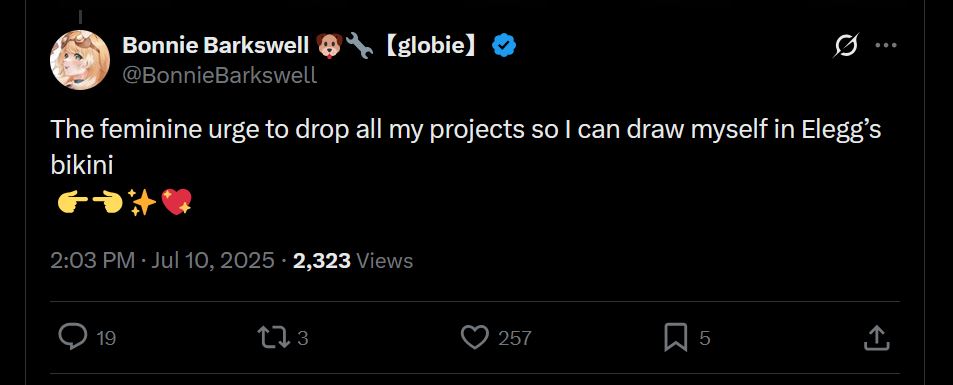Click the tweet text about Elegg's bikini

(466, 147)
